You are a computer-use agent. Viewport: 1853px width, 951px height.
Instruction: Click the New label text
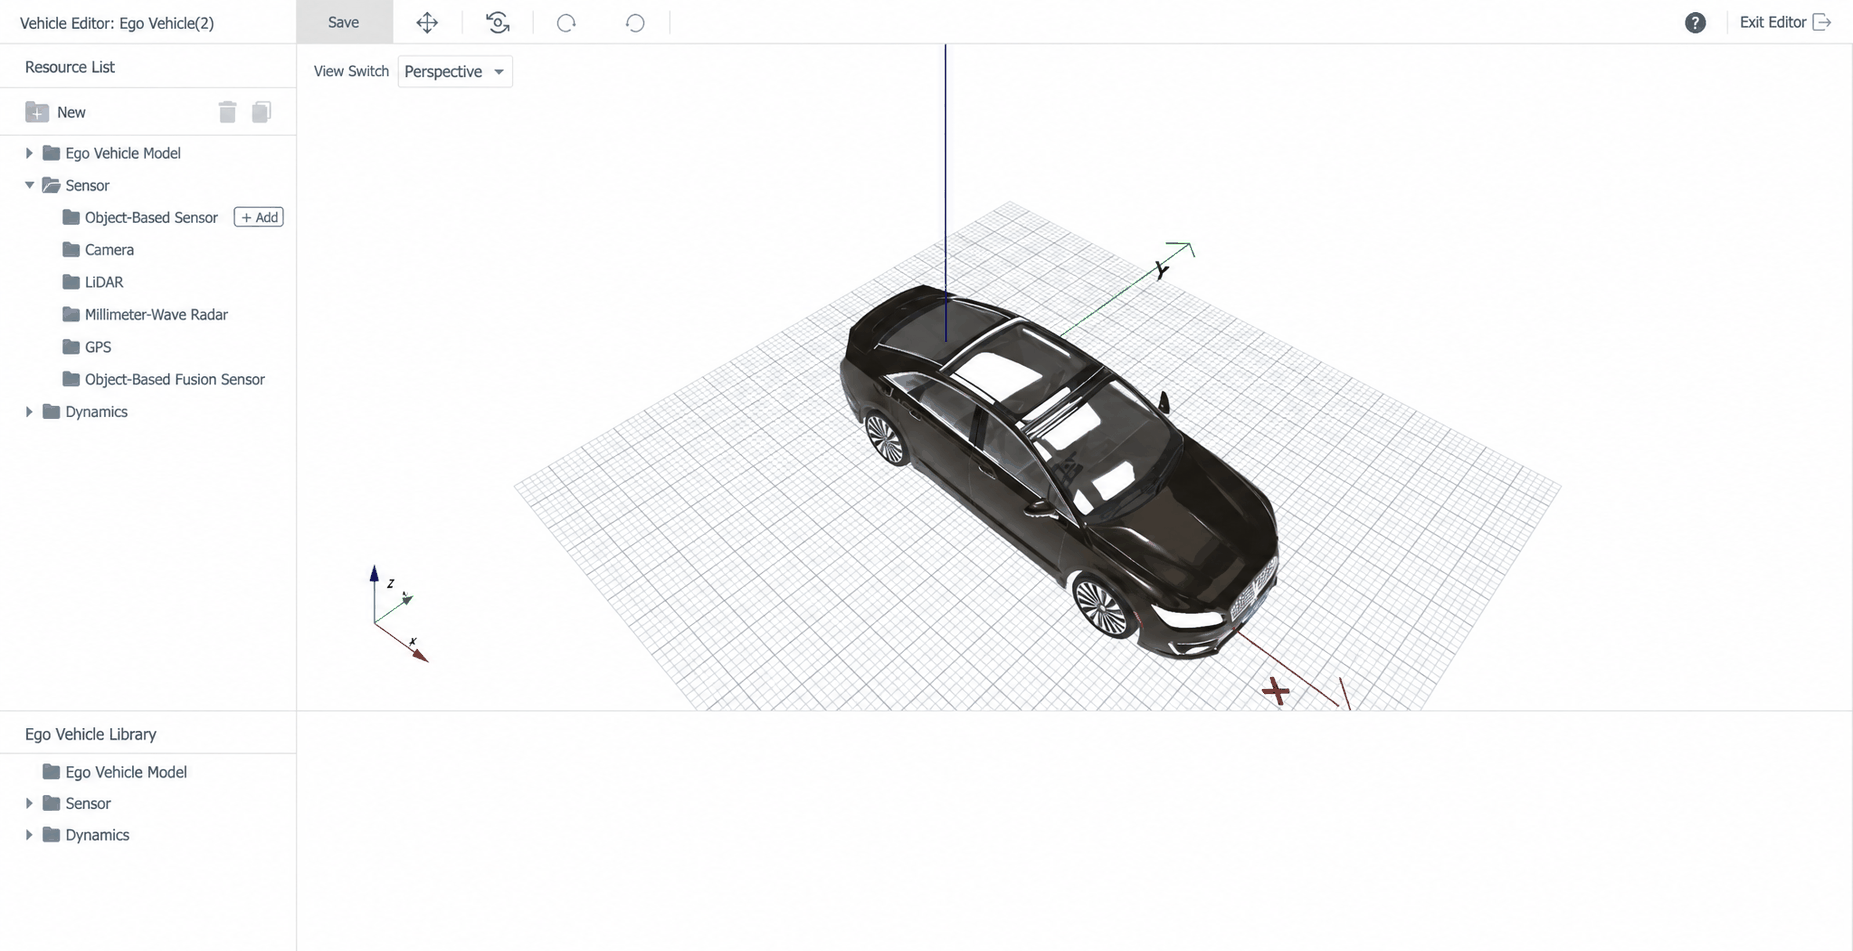pos(71,112)
